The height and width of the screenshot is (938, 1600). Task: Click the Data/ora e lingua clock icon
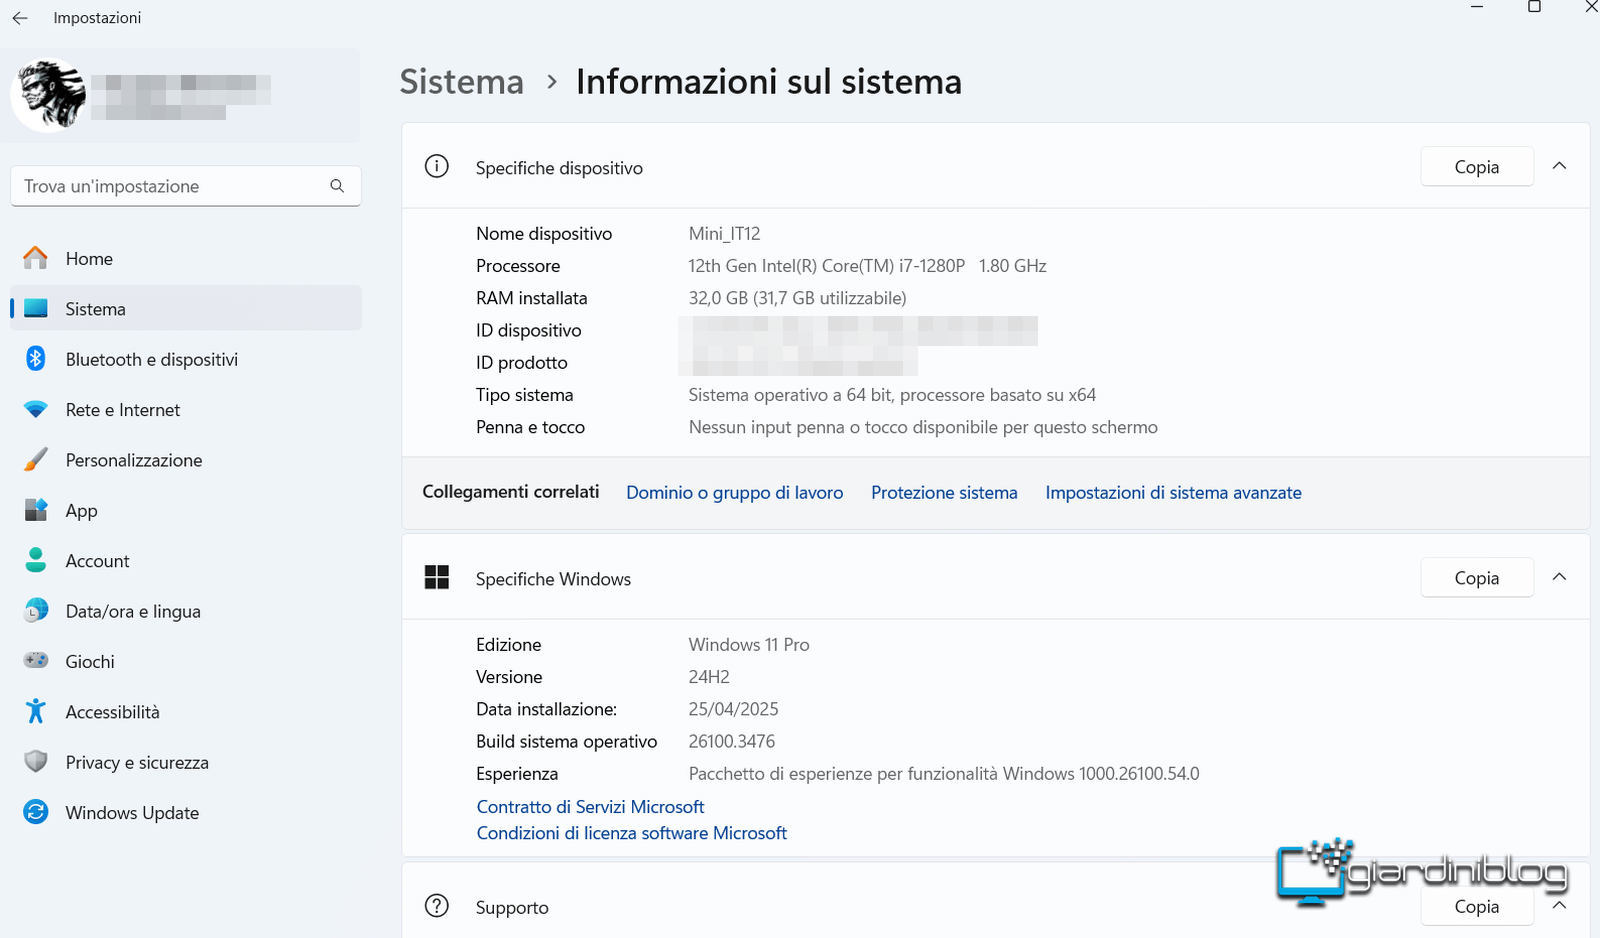tap(36, 611)
